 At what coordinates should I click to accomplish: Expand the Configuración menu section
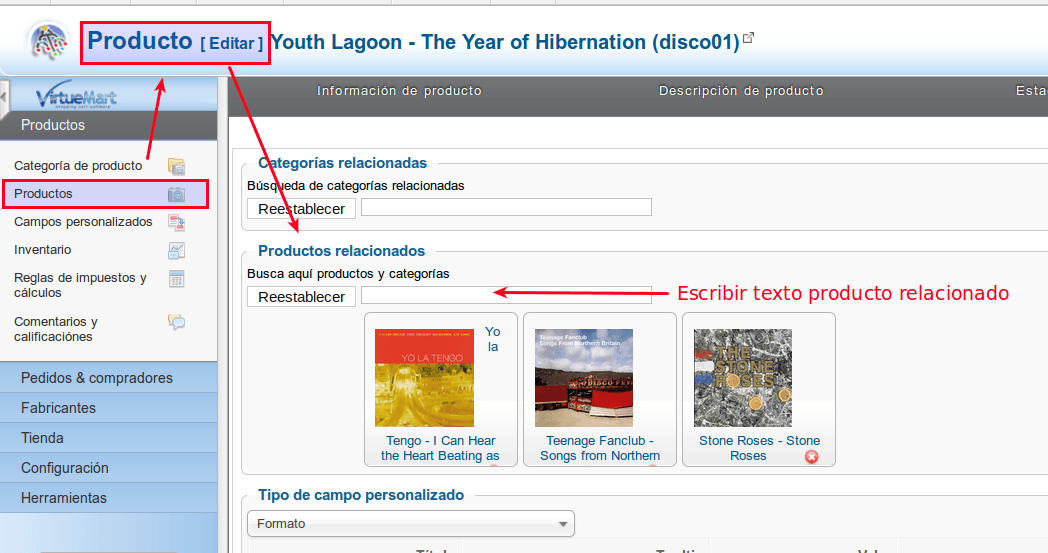tap(108, 468)
